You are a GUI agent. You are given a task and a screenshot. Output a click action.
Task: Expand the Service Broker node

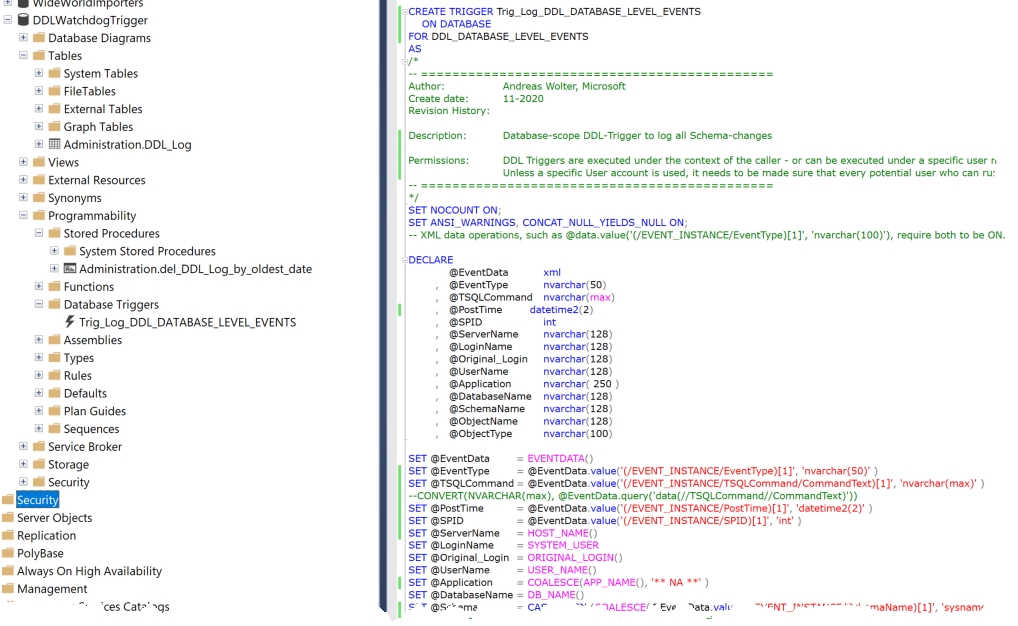23,446
